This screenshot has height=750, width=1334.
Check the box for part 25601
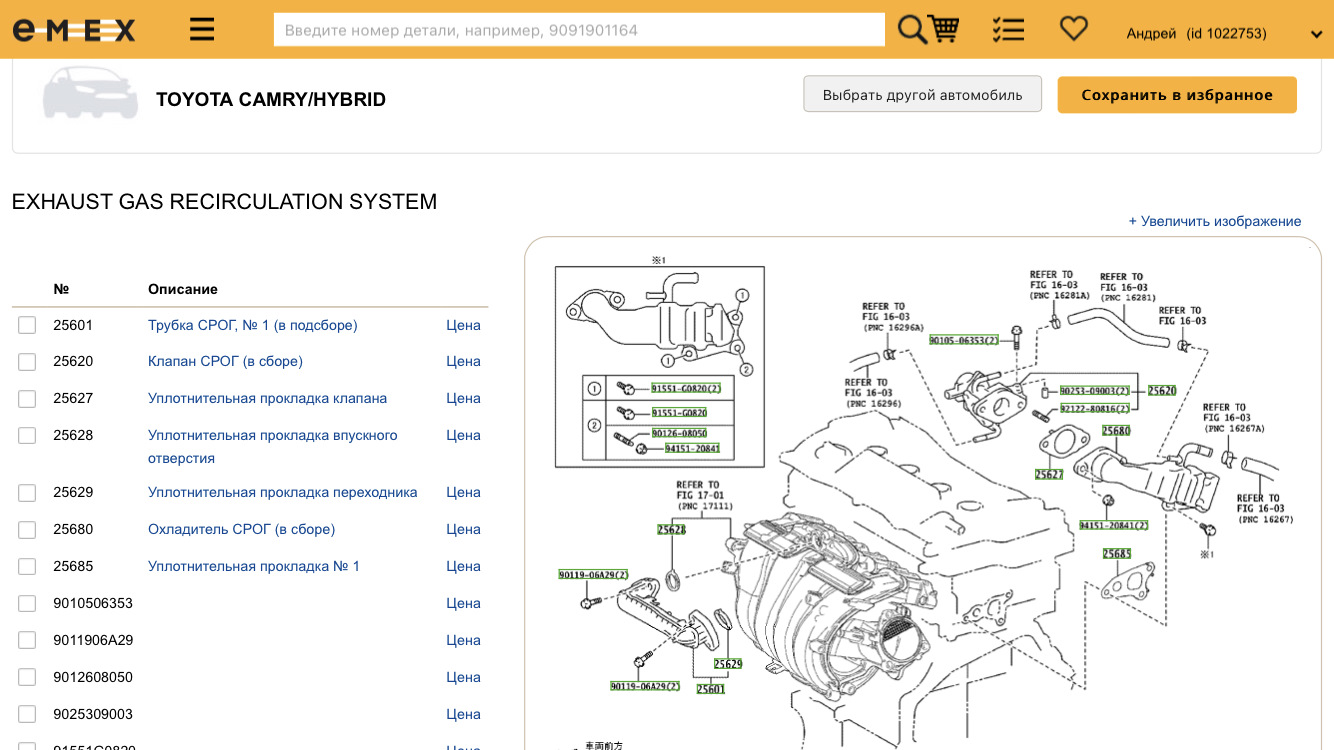pyautogui.click(x=27, y=325)
